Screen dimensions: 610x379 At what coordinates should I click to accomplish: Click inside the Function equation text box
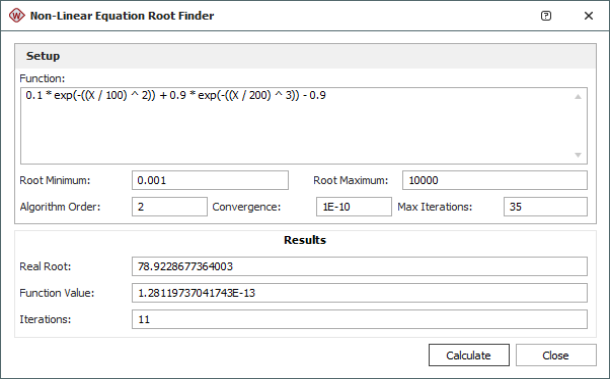pos(304,126)
